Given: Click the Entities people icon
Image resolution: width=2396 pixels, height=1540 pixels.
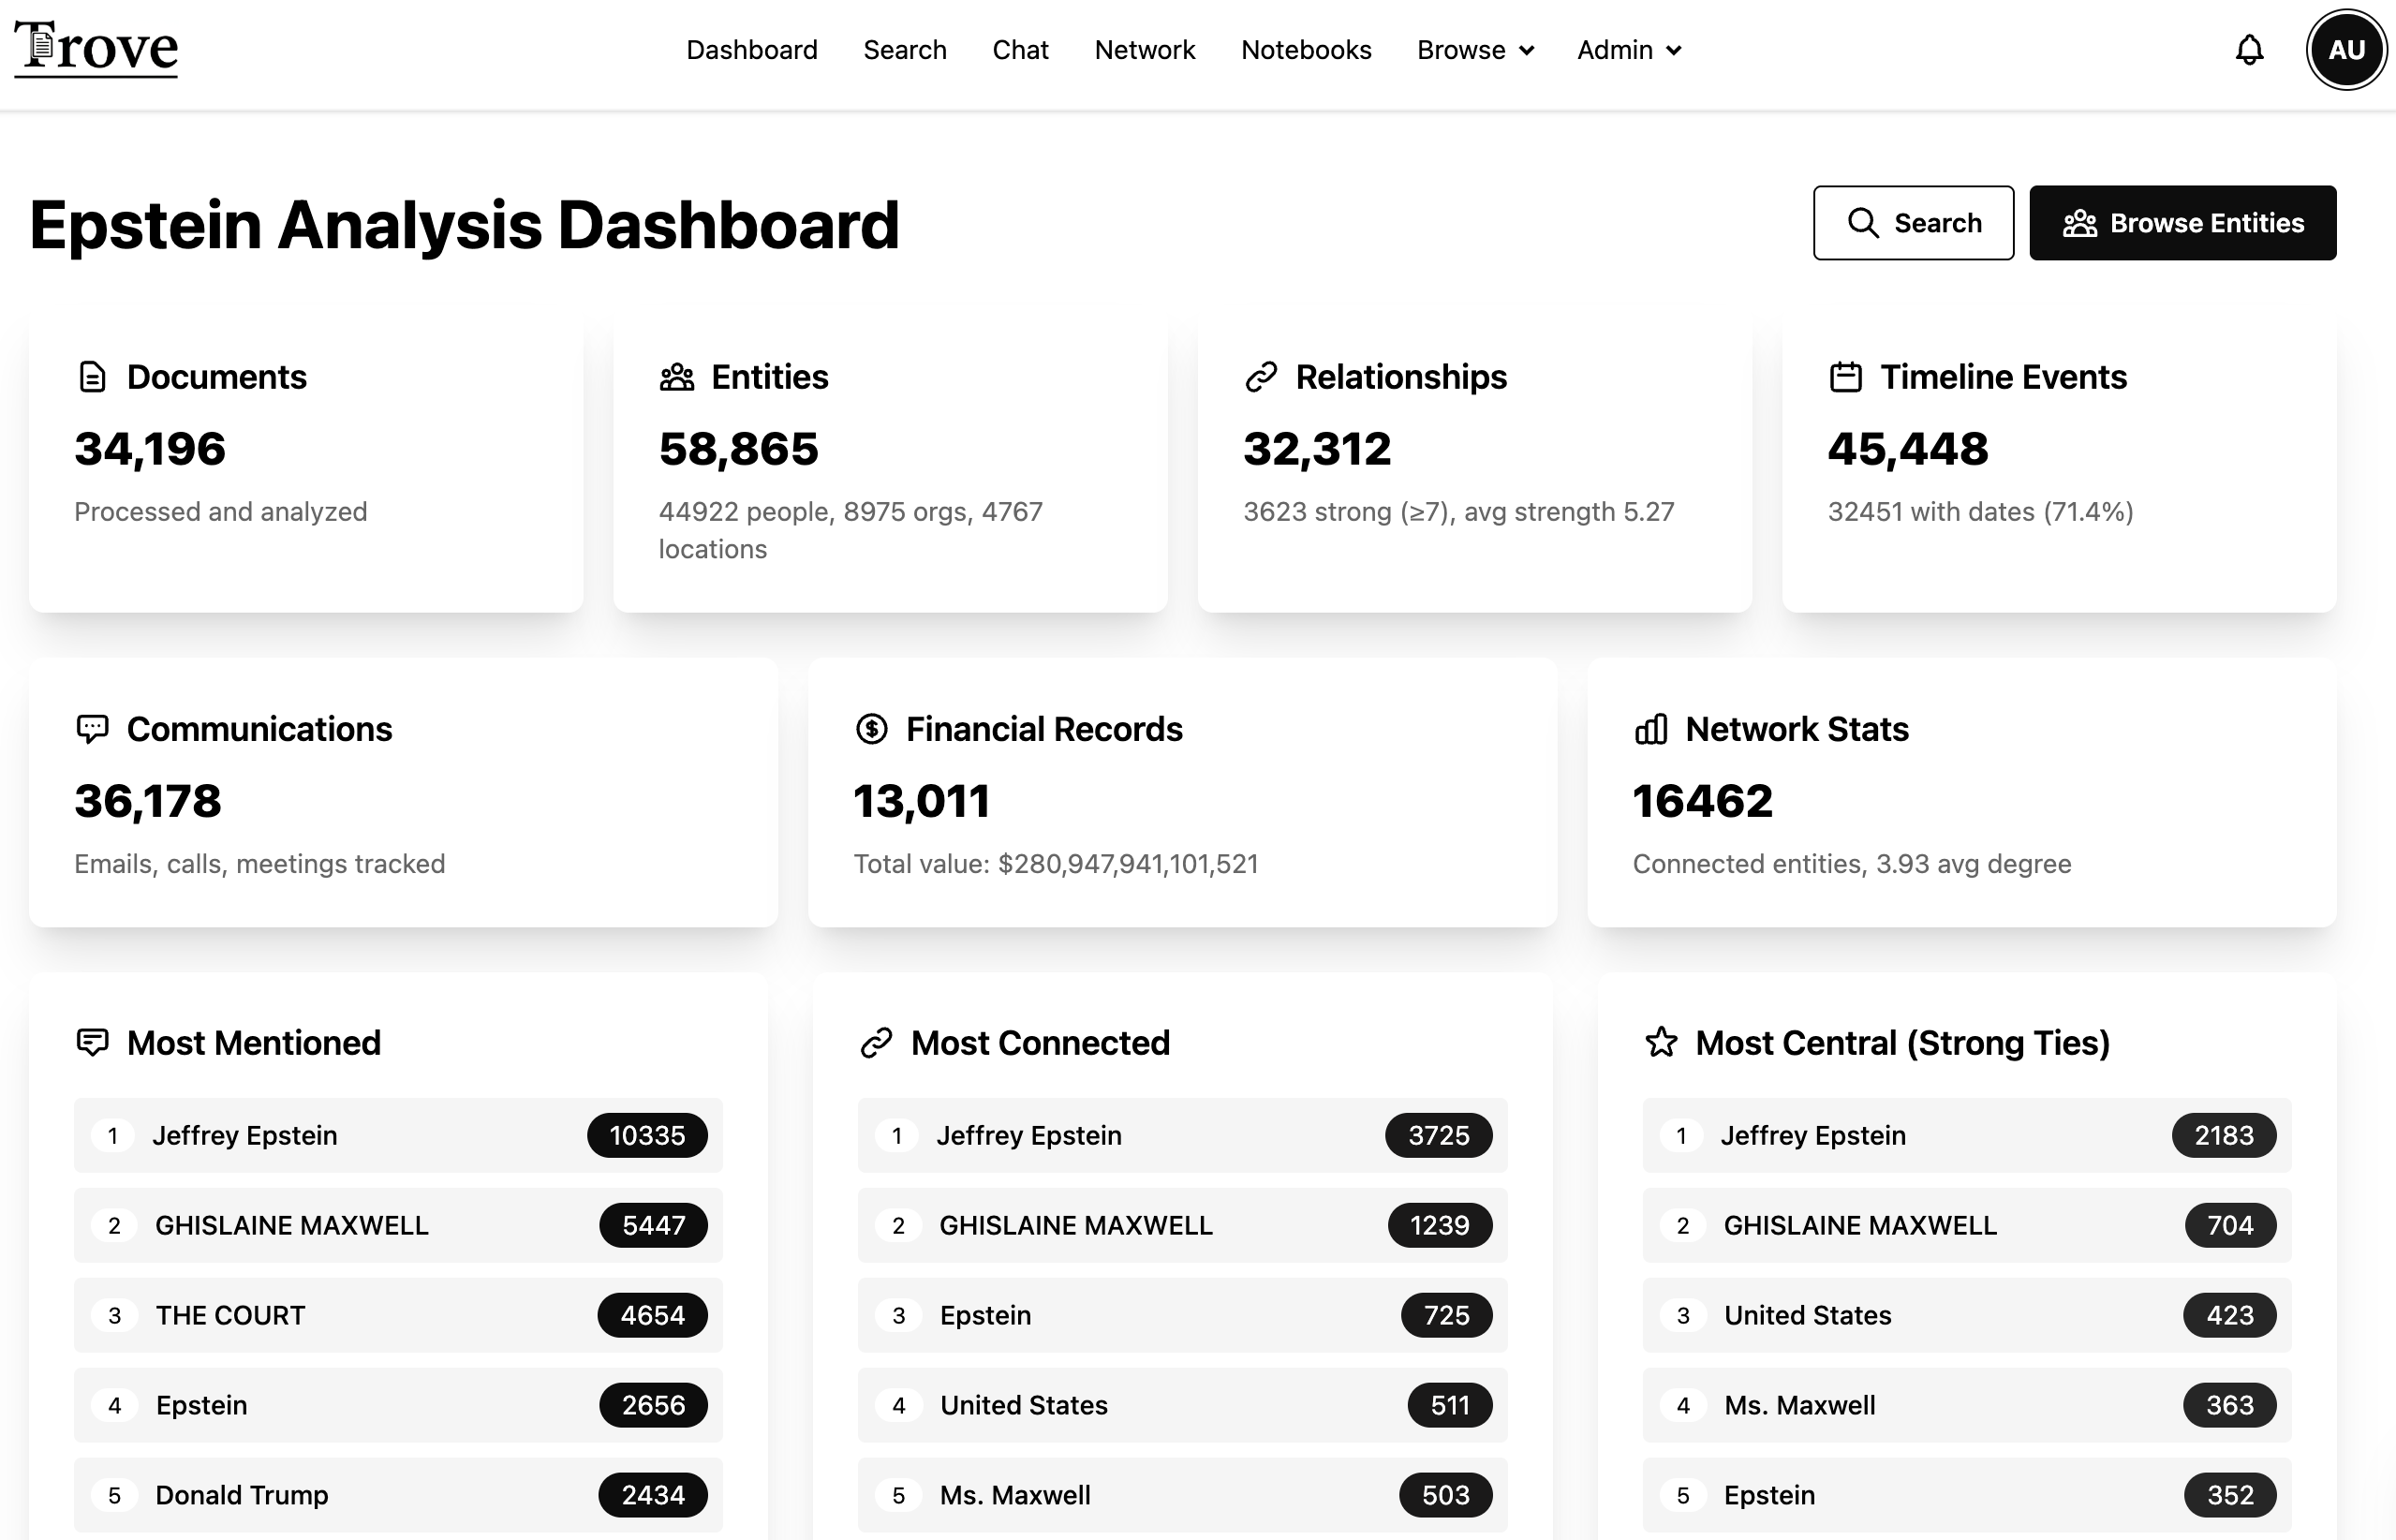Looking at the screenshot, I should coord(677,377).
